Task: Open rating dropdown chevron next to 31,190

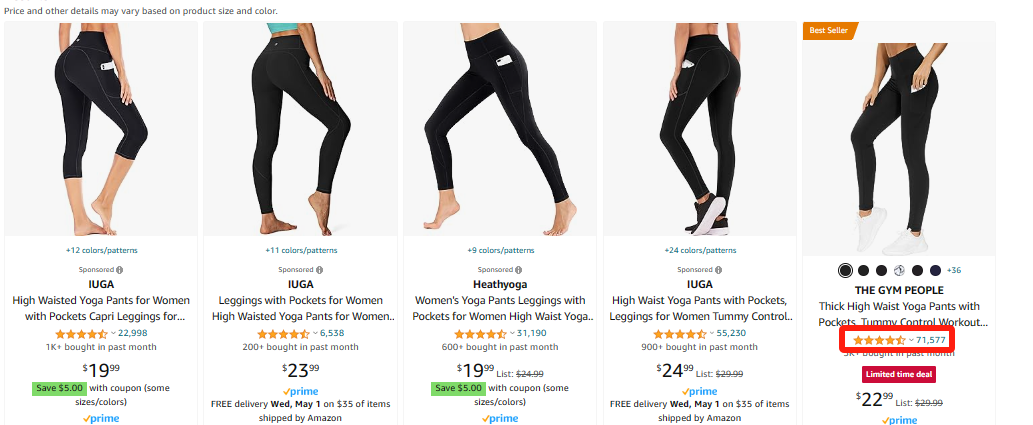Action: click(x=512, y=333)
